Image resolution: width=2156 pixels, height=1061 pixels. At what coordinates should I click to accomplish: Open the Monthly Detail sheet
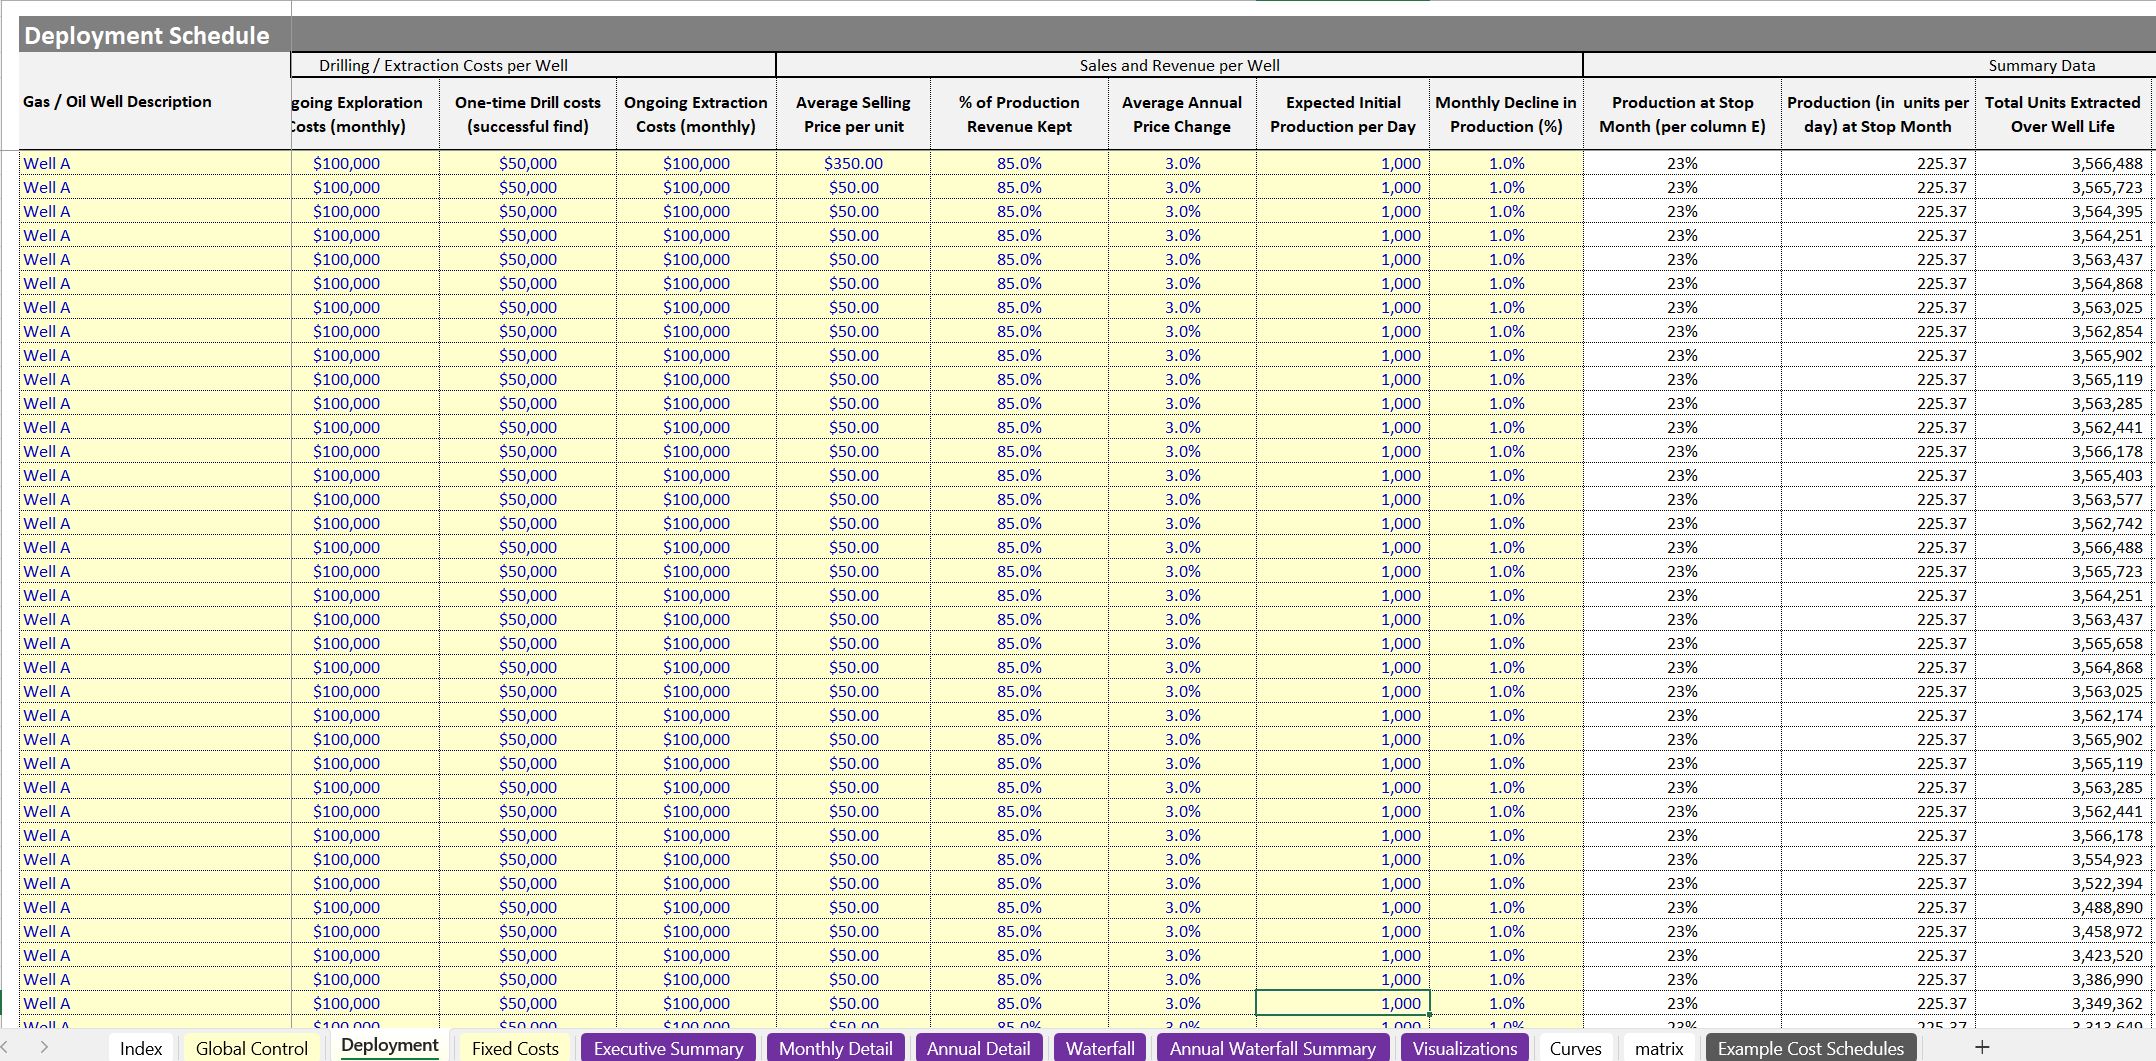[835, 1048]
